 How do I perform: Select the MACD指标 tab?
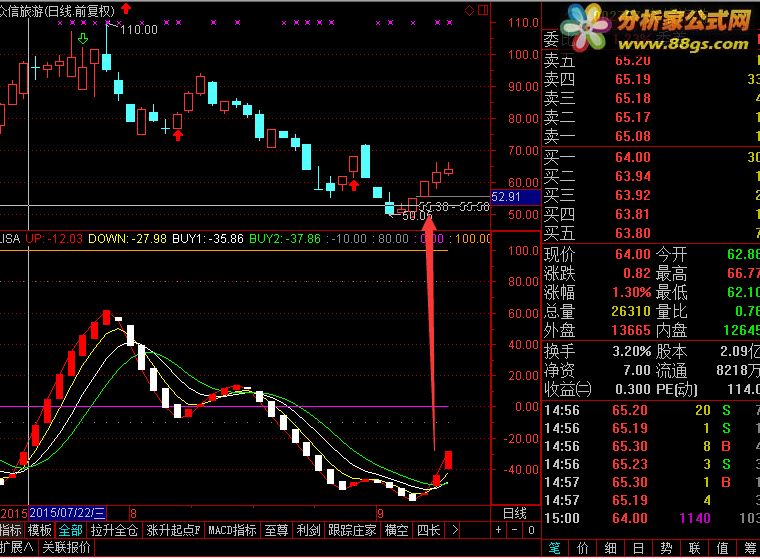click(x=232, y=530)
